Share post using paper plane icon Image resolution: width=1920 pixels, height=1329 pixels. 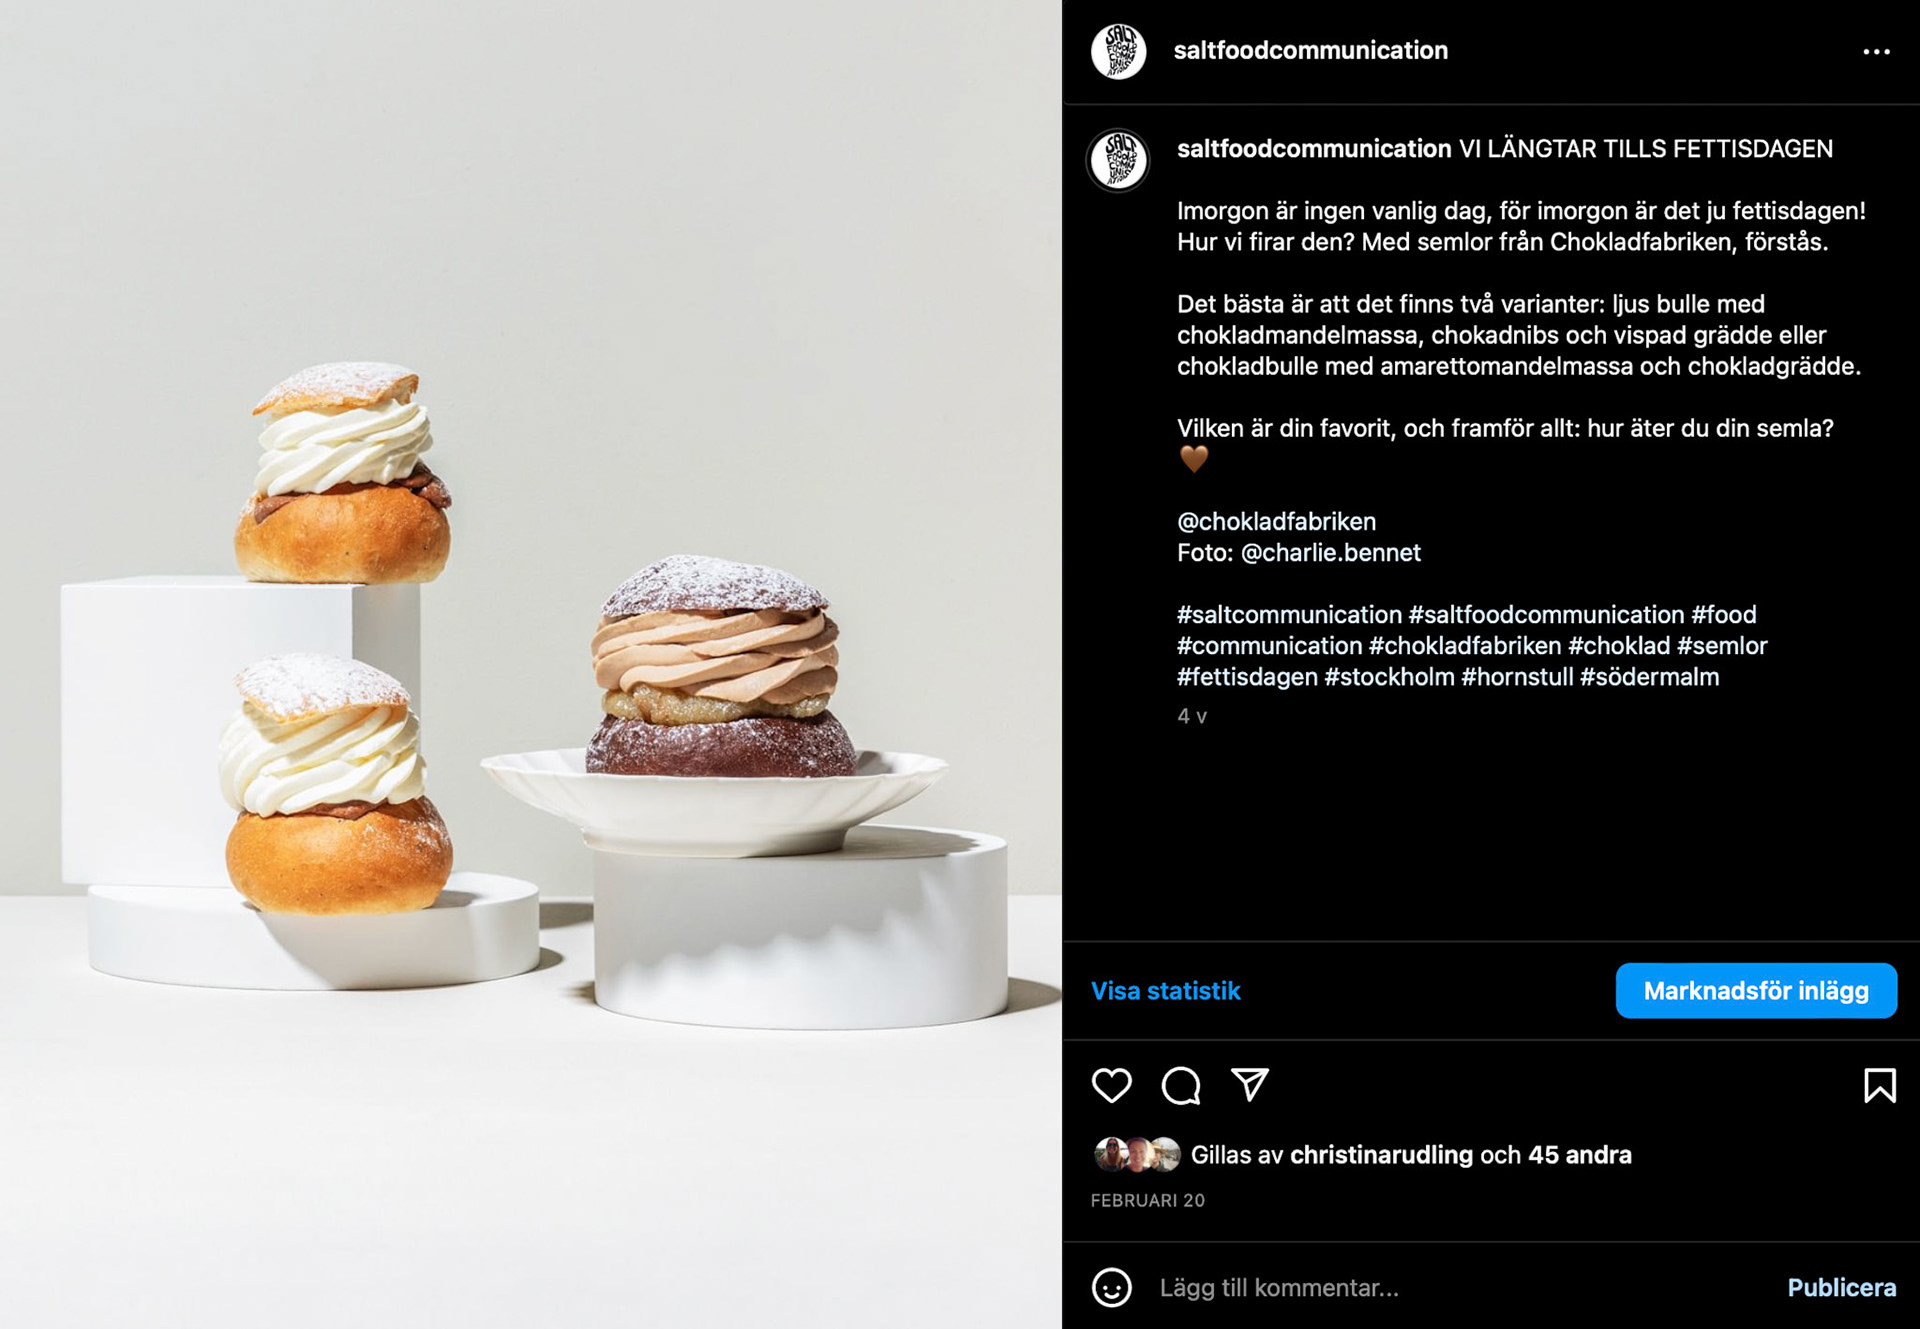(x=1250, y=1085)
